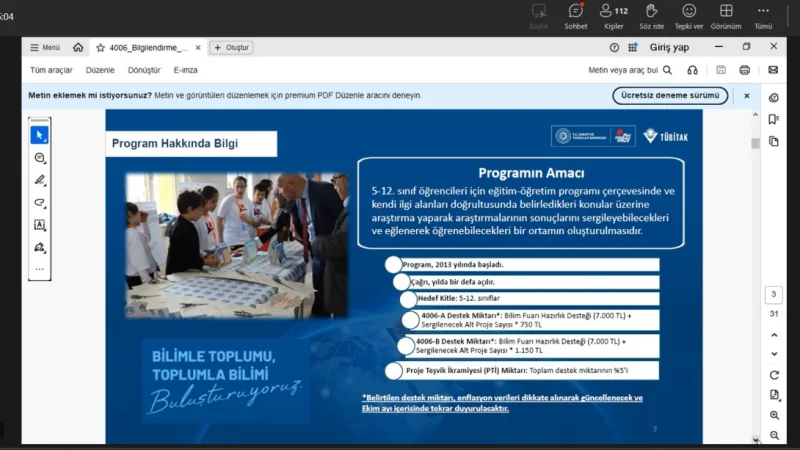Select the comment bubble tool

[x=39, y=158]
